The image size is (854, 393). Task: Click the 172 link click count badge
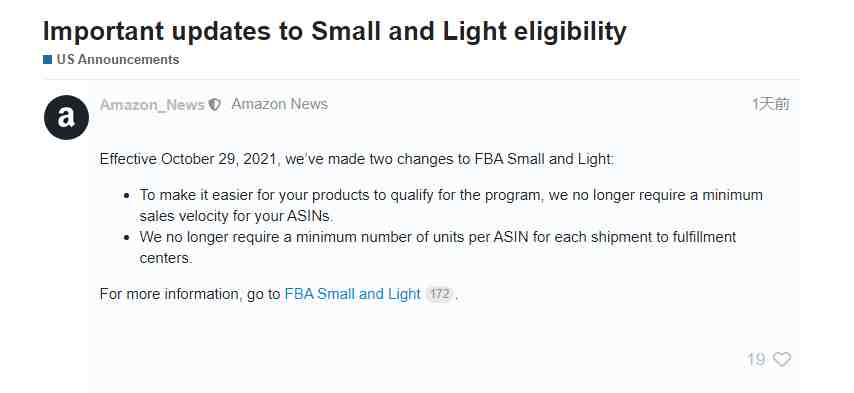click(x=439, y=294)
